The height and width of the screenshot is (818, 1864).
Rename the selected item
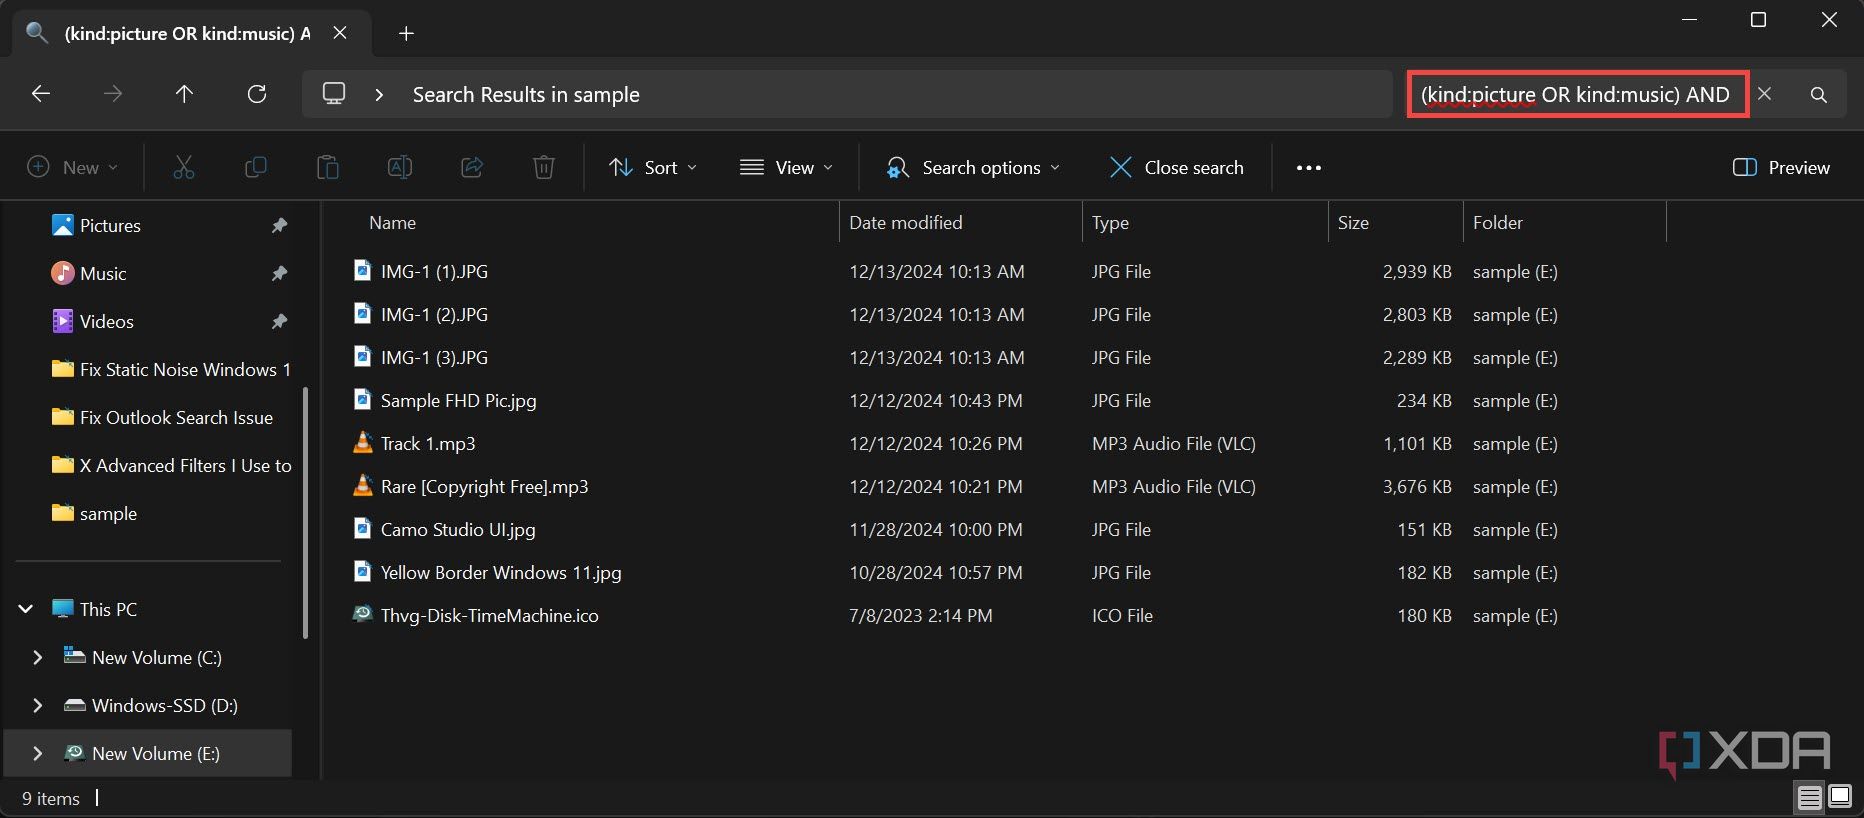[400, 167]
